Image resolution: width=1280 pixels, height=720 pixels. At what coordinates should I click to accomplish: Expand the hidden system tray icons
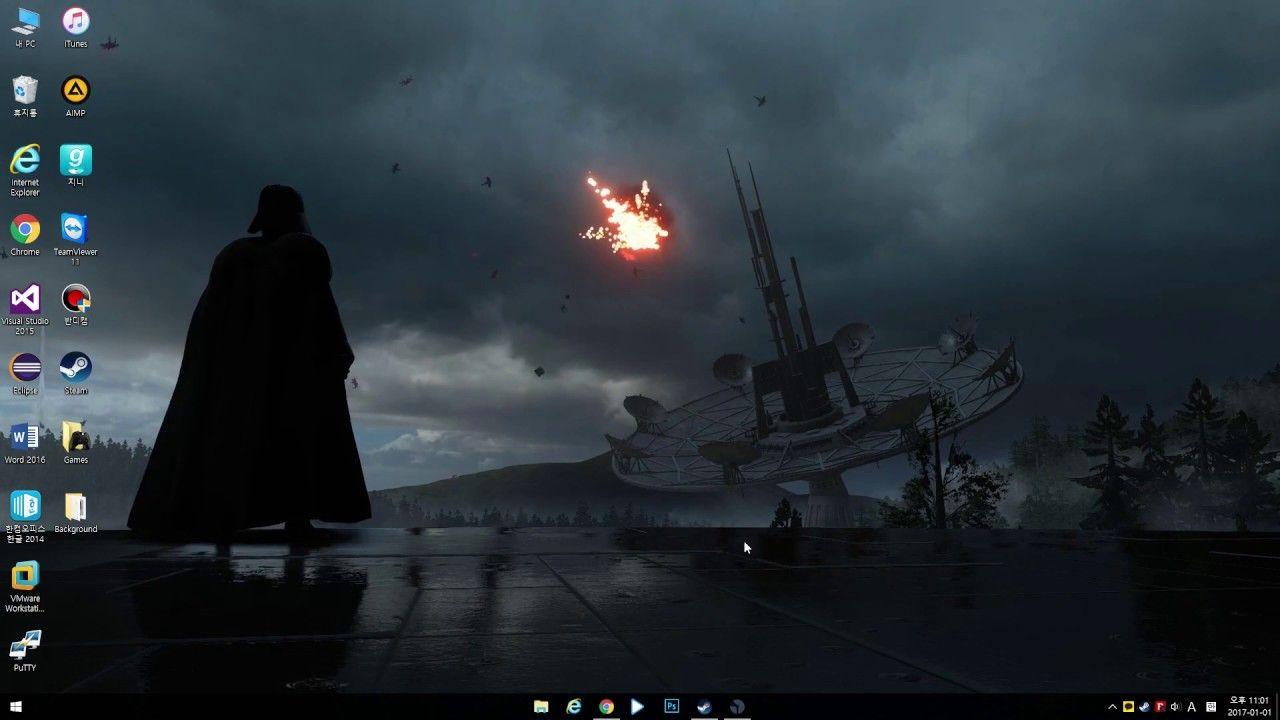[1112, 707]
